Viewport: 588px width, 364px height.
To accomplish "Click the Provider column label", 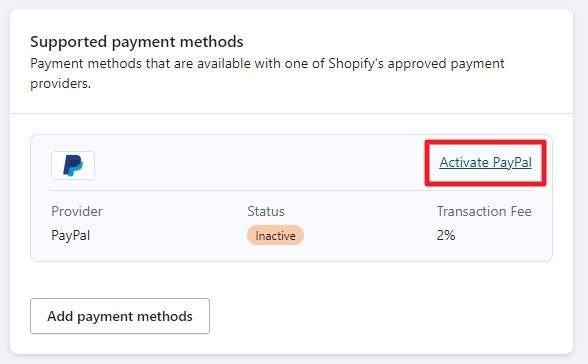I will tap(77, 211).
